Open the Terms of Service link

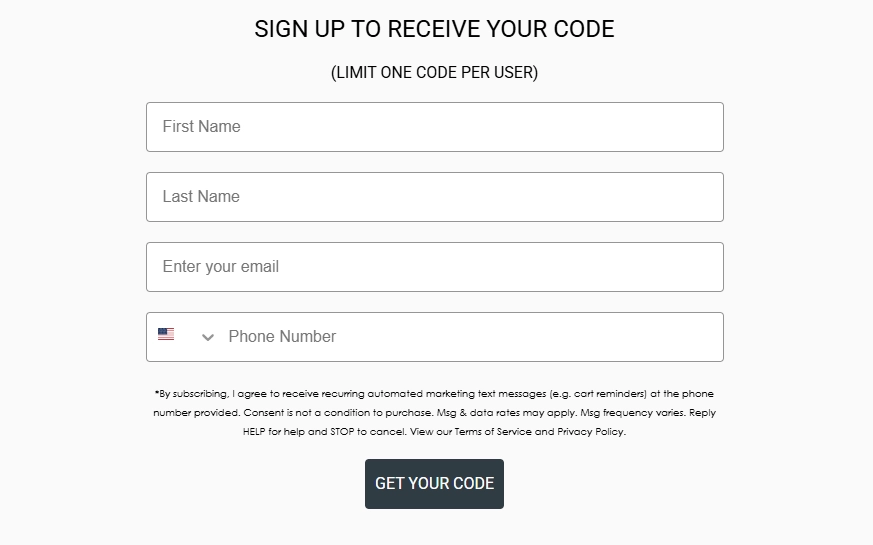point(493,432)
